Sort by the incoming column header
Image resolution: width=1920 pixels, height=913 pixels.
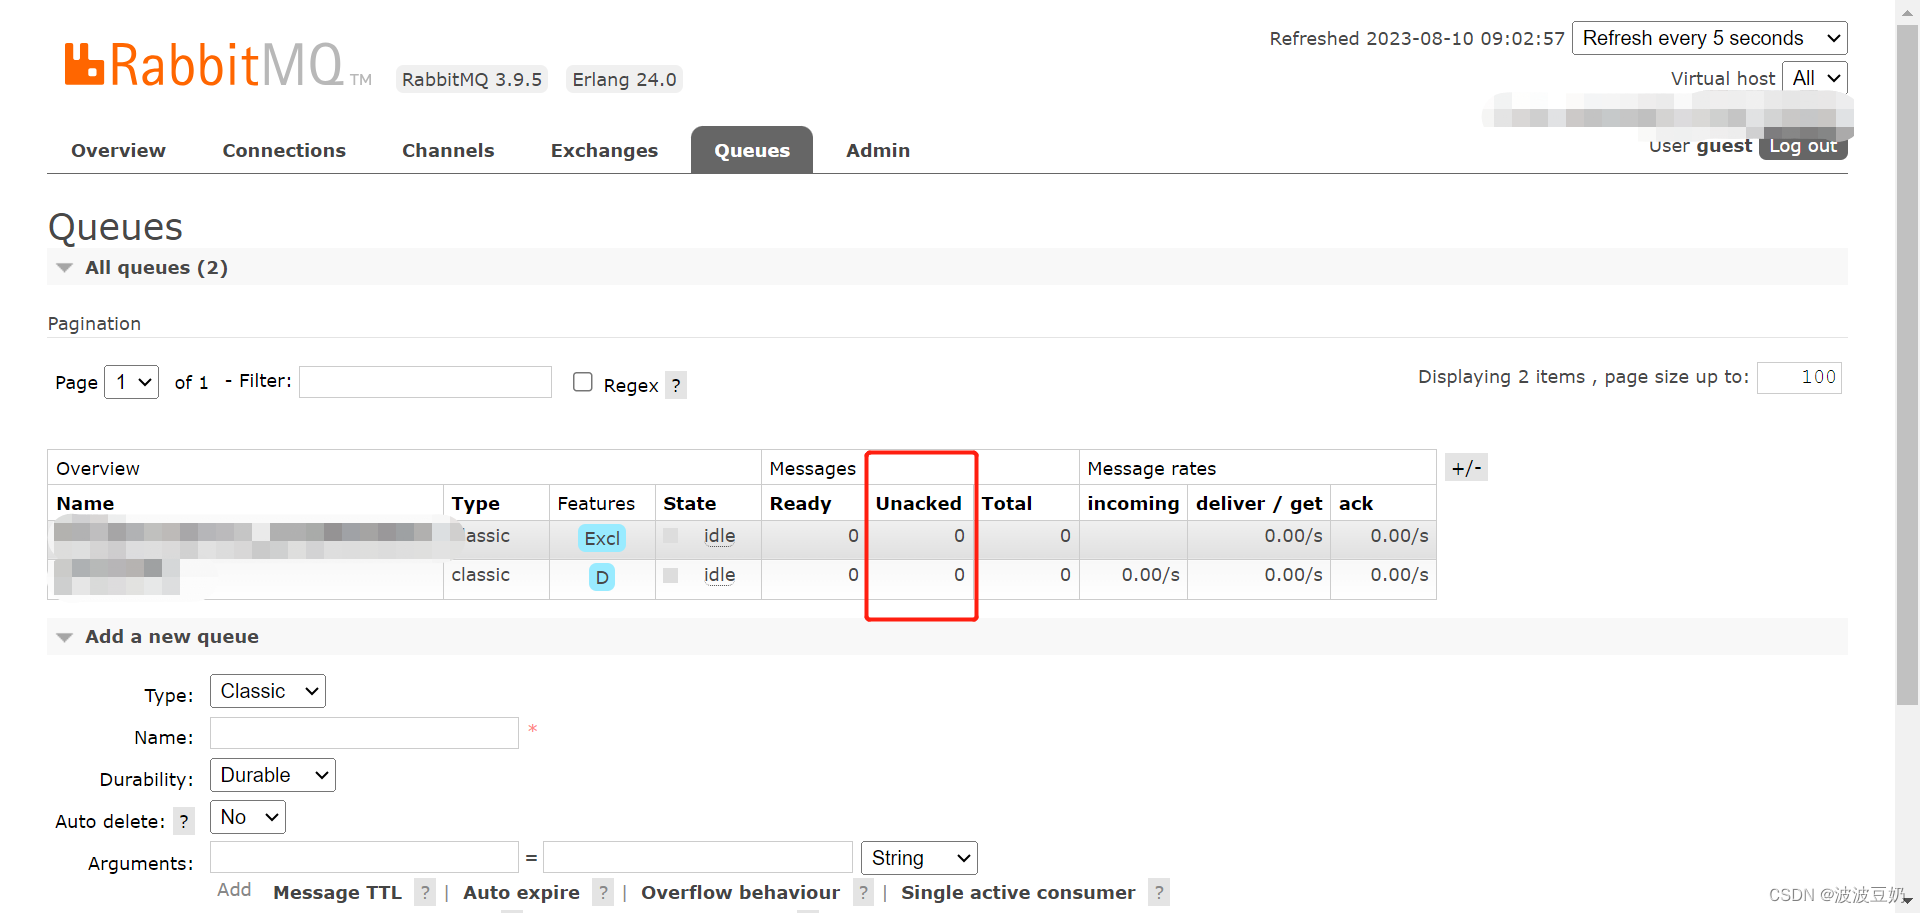(x=1133, y=503)
